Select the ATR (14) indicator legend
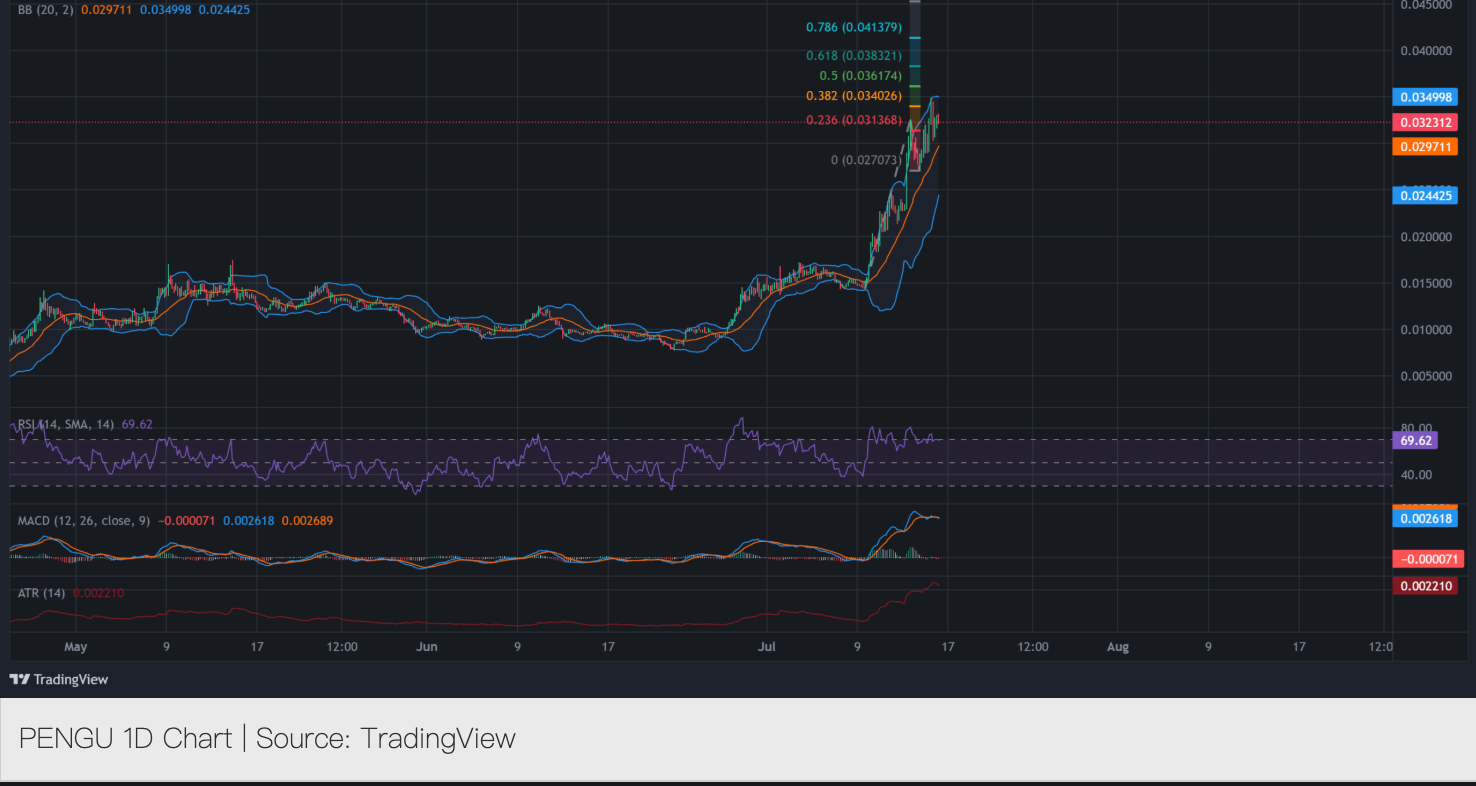This screenshot has width=1476, height=786. pyautogui.click(x=42, y=593)
